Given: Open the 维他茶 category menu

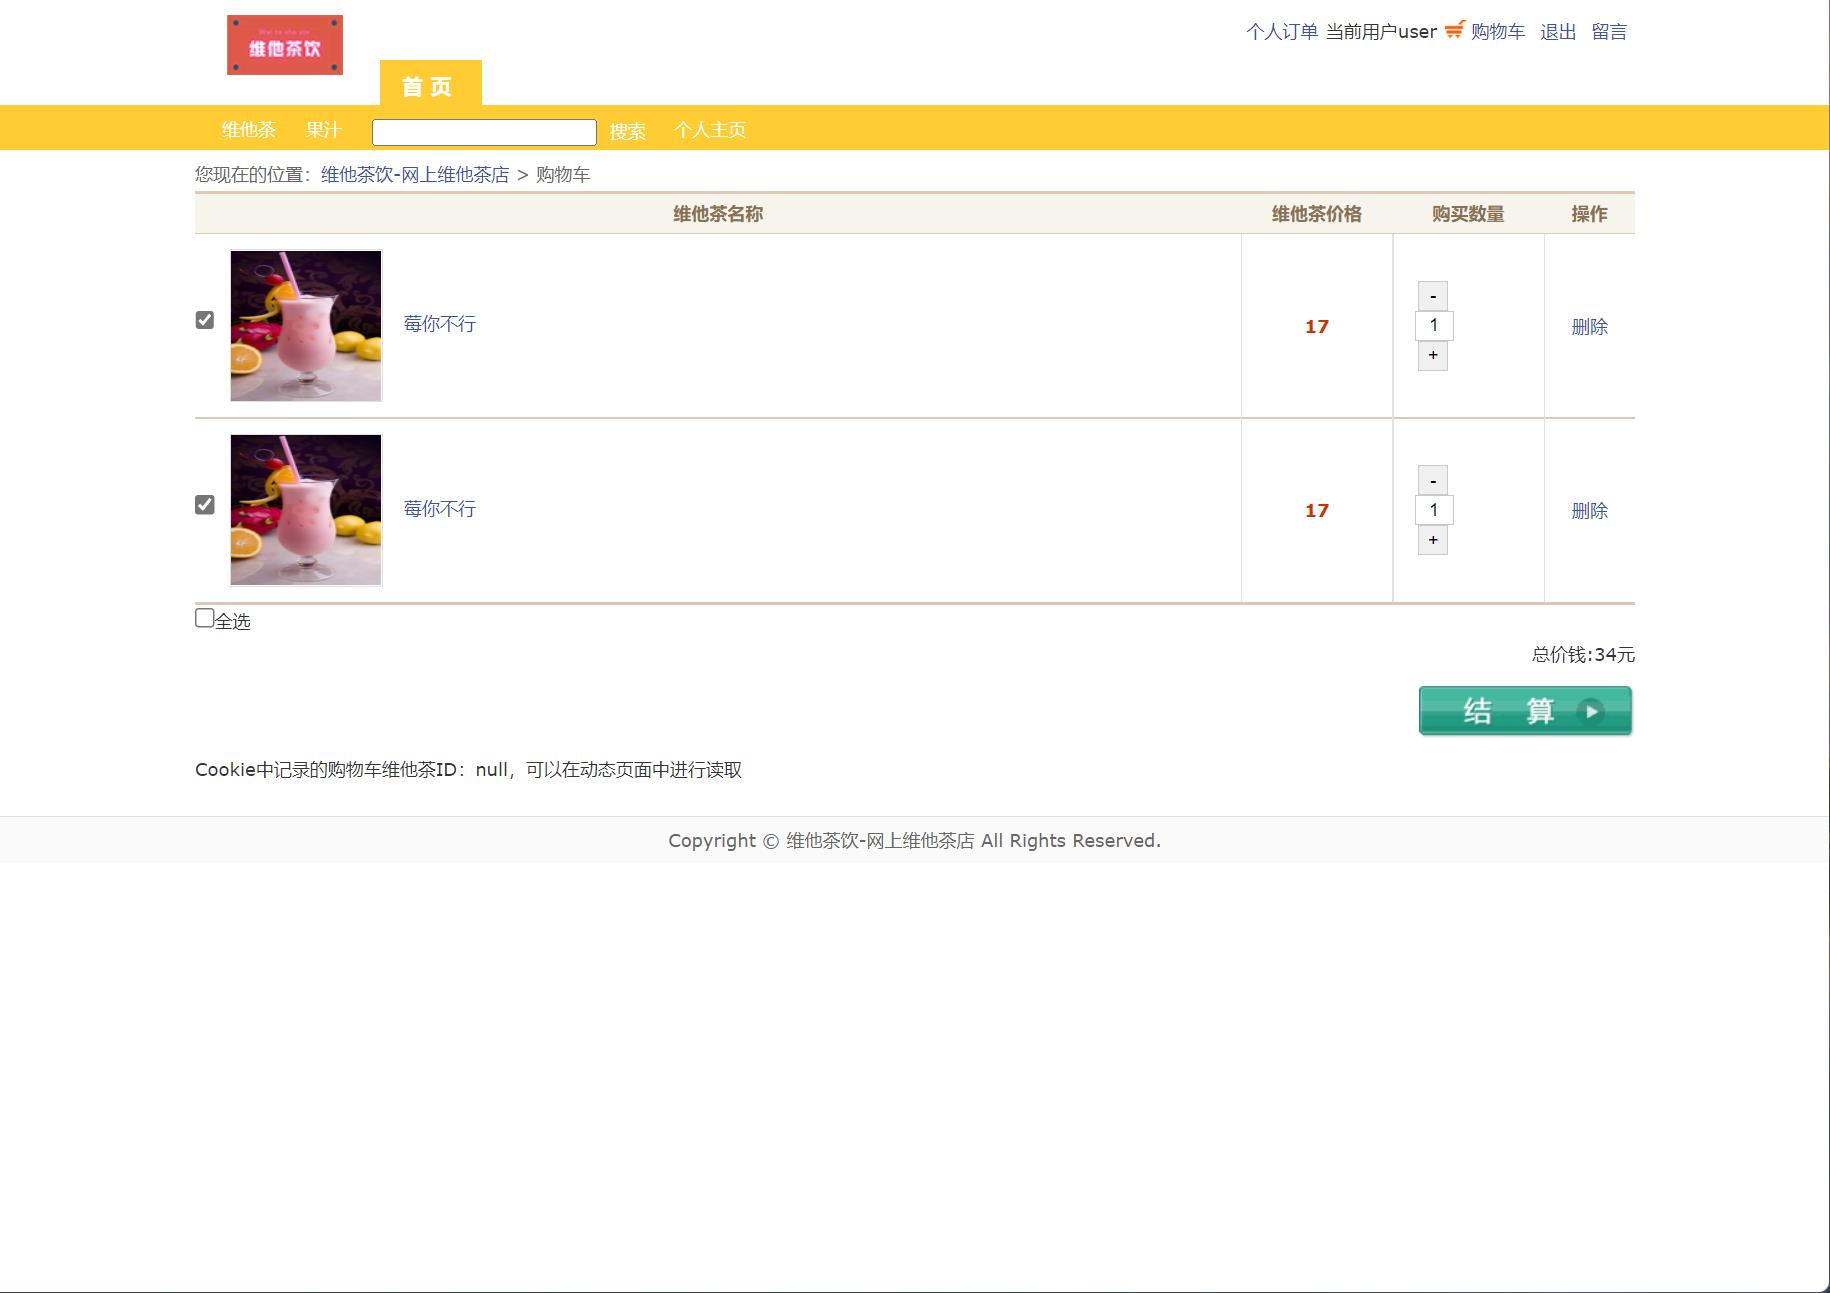Looking at the screenshot, I should click(x=250, y=129).
